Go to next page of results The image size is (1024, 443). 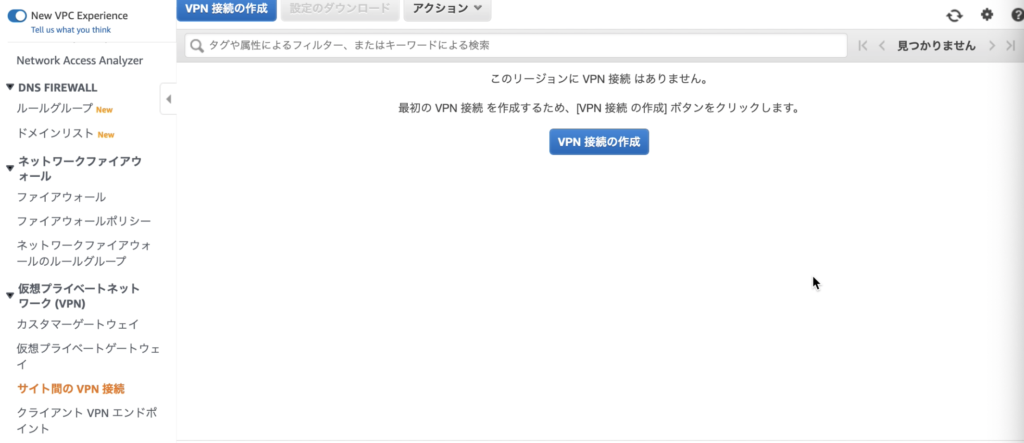pyautogui.click(x=991, y=46)
